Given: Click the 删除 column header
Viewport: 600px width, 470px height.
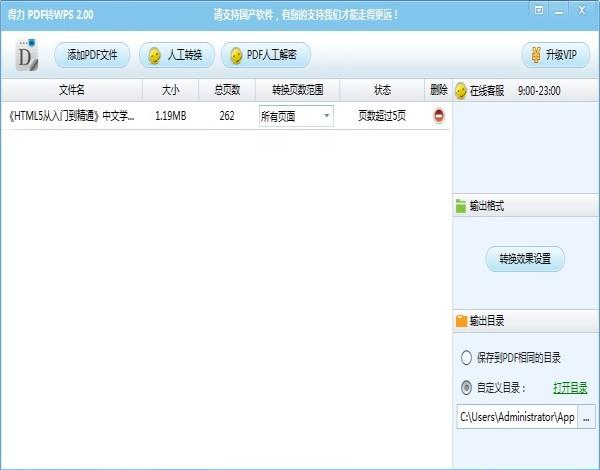Looking at the screenshot, I should coord(439,90).
